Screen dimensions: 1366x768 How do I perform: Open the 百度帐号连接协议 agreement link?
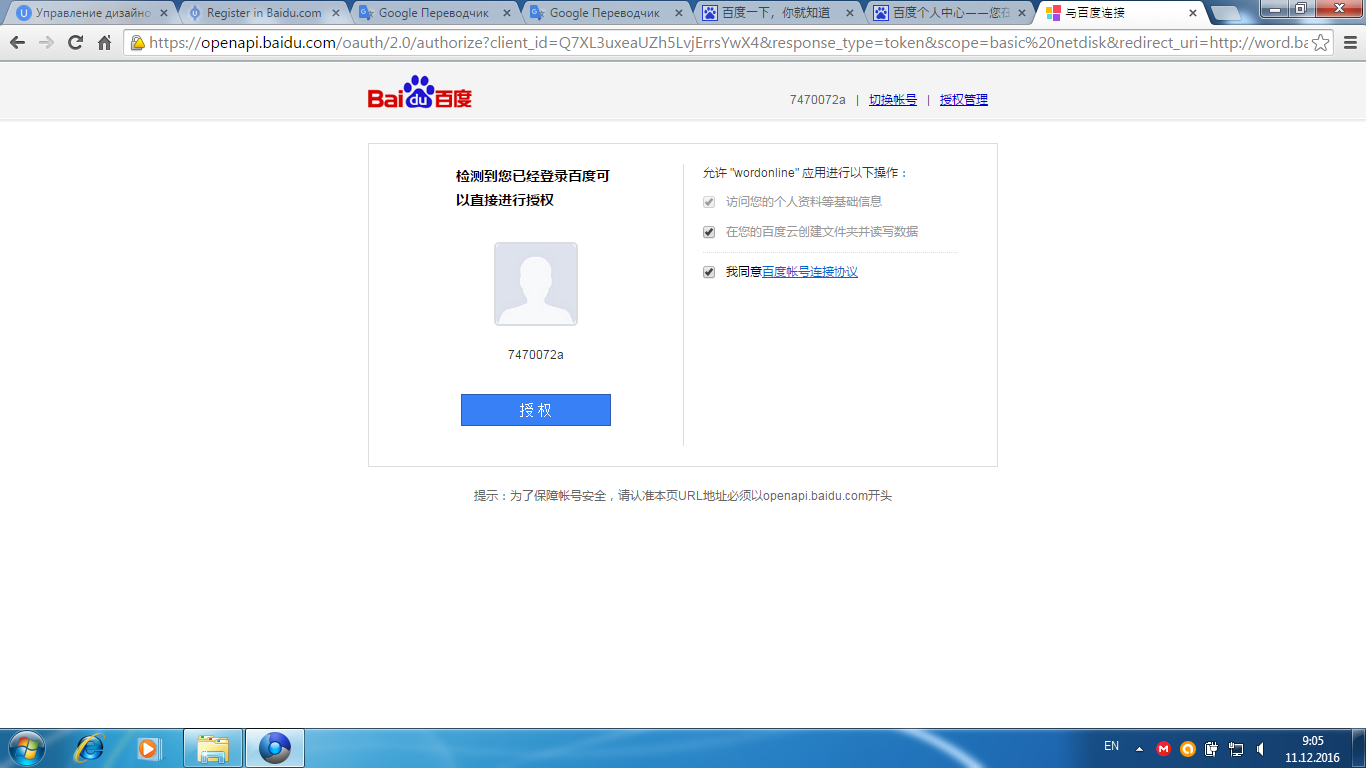tap(810, 272)
